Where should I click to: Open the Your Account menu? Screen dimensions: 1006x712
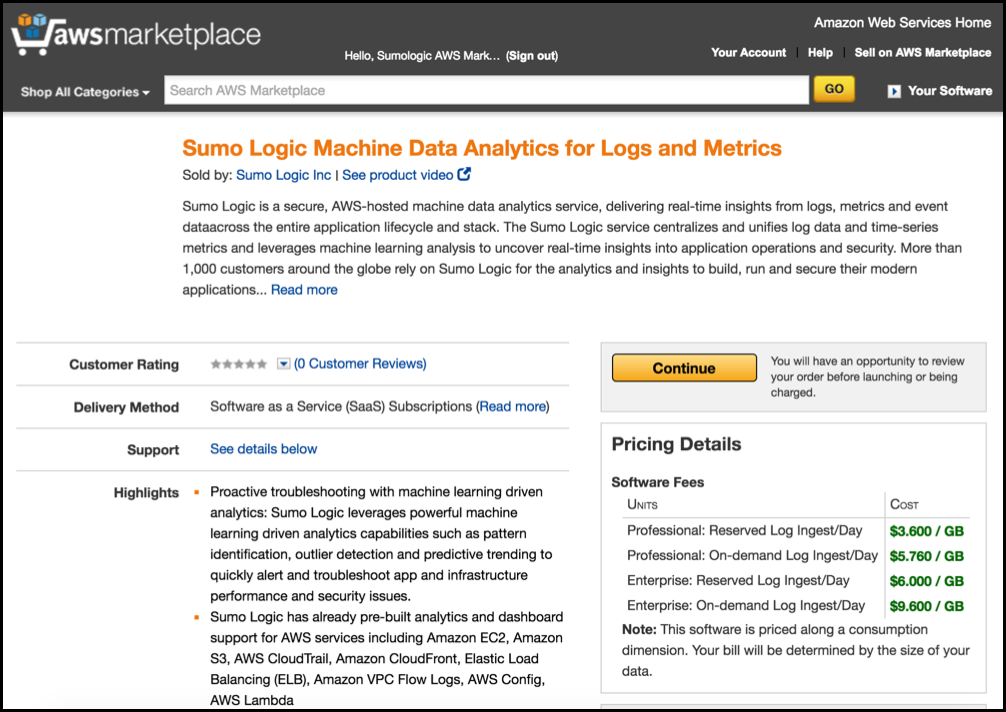pos(748,52)
